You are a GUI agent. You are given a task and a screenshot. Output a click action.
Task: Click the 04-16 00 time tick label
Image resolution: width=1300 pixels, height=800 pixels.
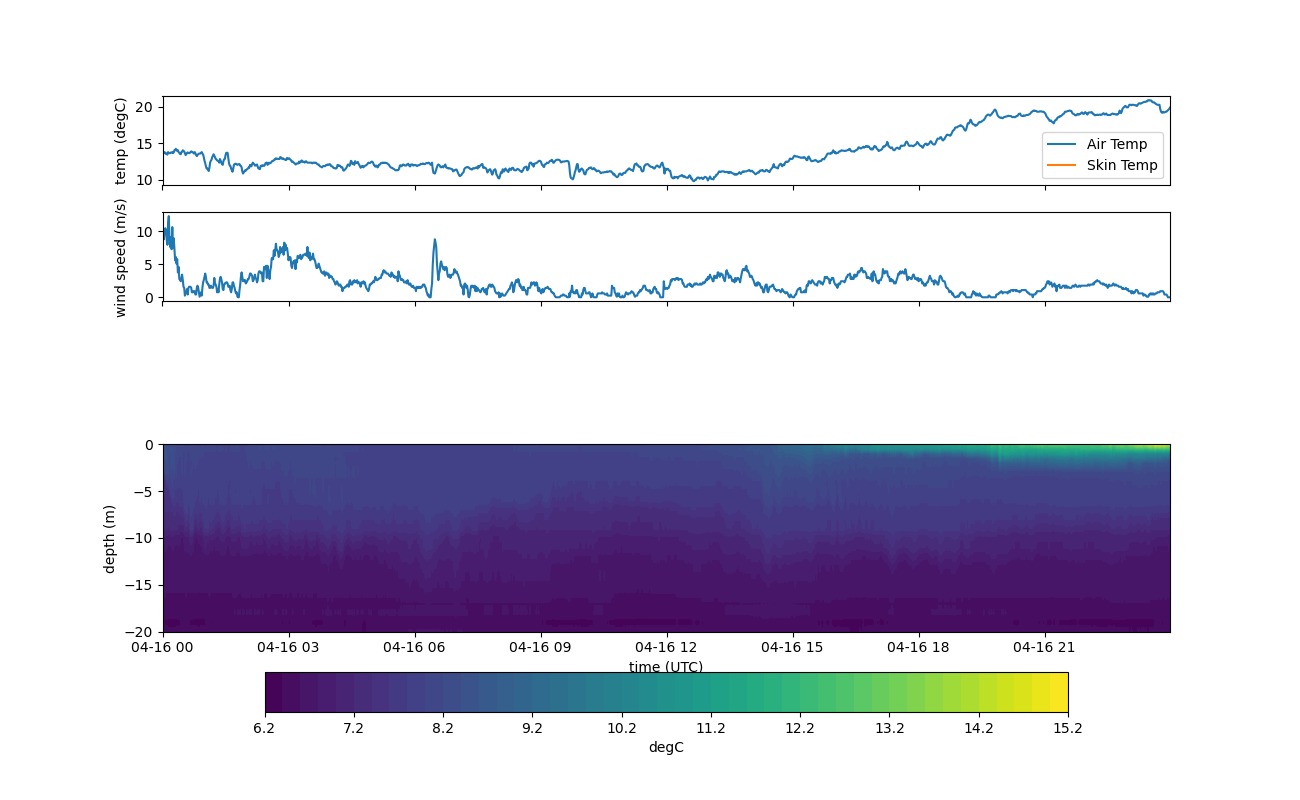click(x=163, y=647)
